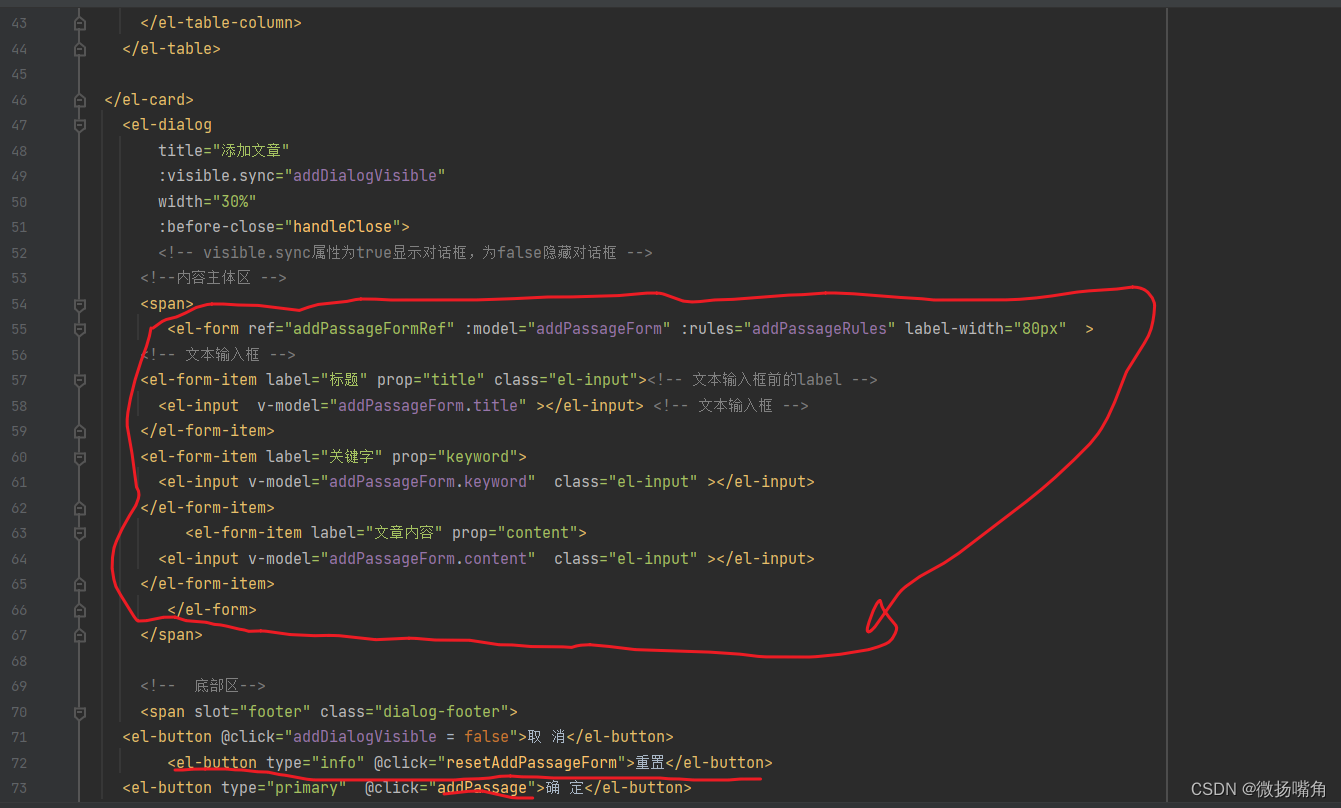Click the fold end marker on line 65

coord(80,584)
